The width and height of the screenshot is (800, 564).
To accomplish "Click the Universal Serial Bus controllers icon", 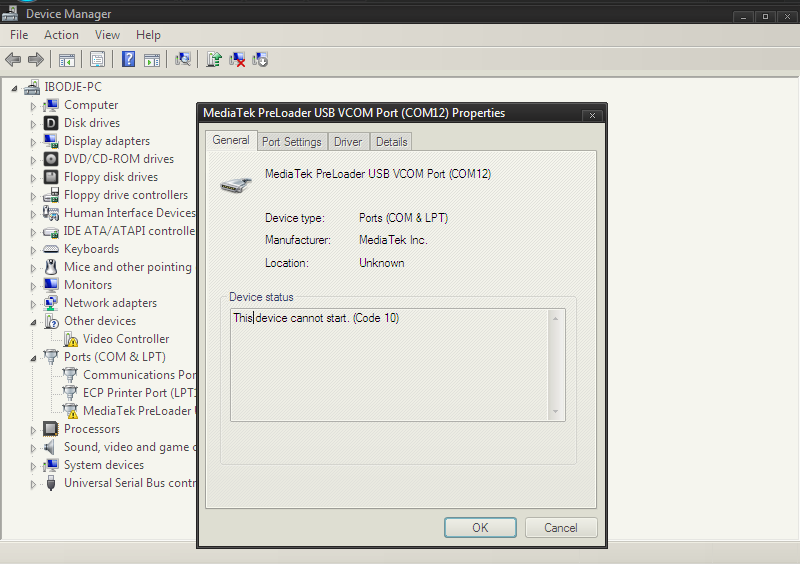I will [x=51, y=483].
